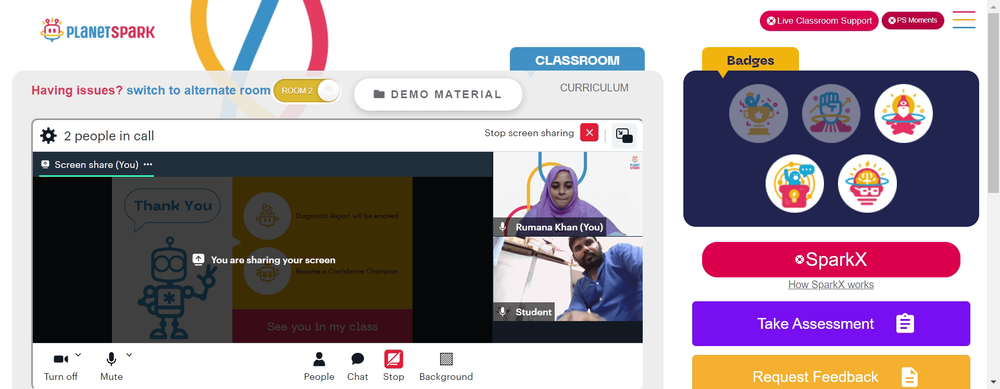Image resolution: width=1000 pixels, height=389 pixels.
Task: Select the brain with glasses badge
Action: [x=867, y=184]
